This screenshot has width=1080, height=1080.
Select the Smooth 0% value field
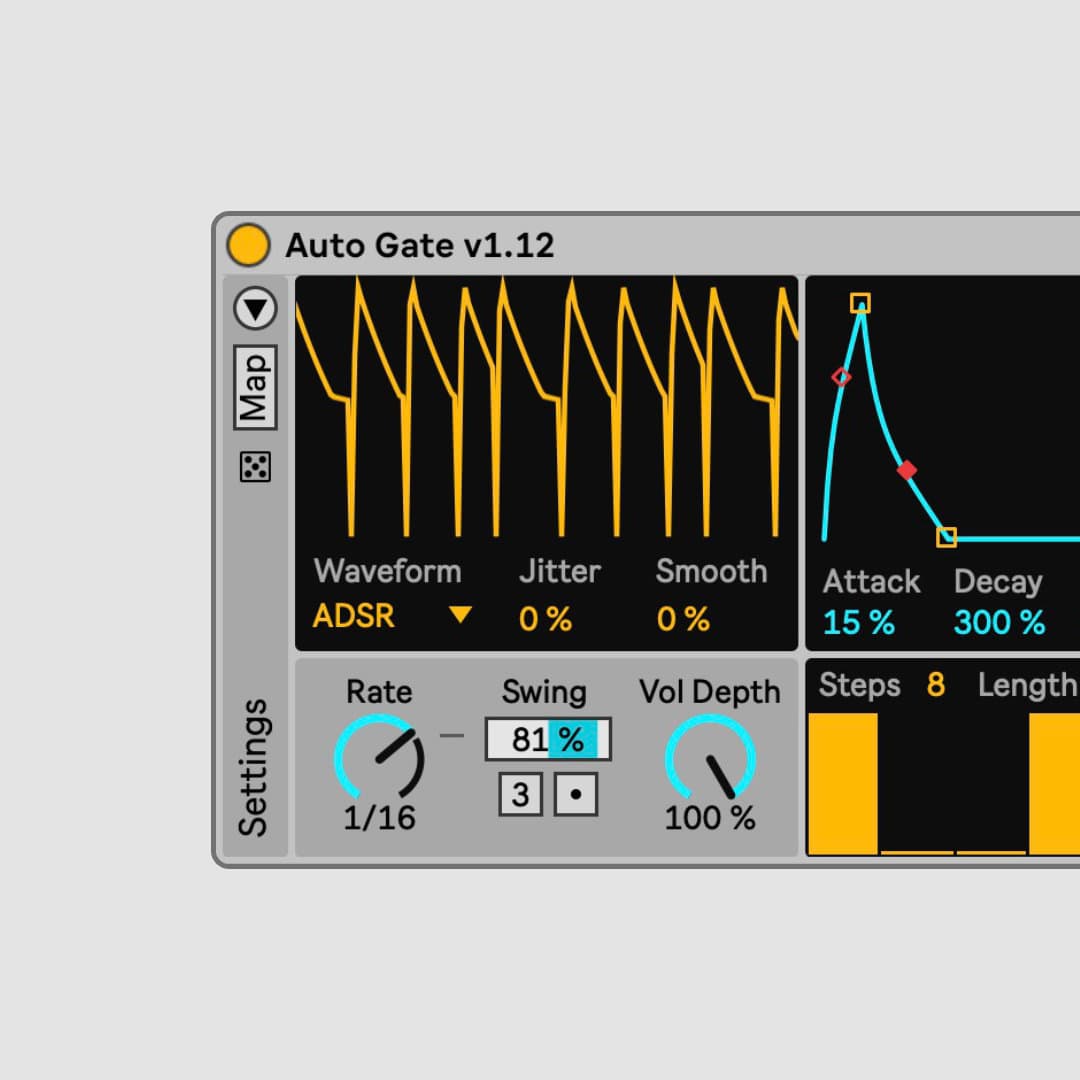coord(682,620)
